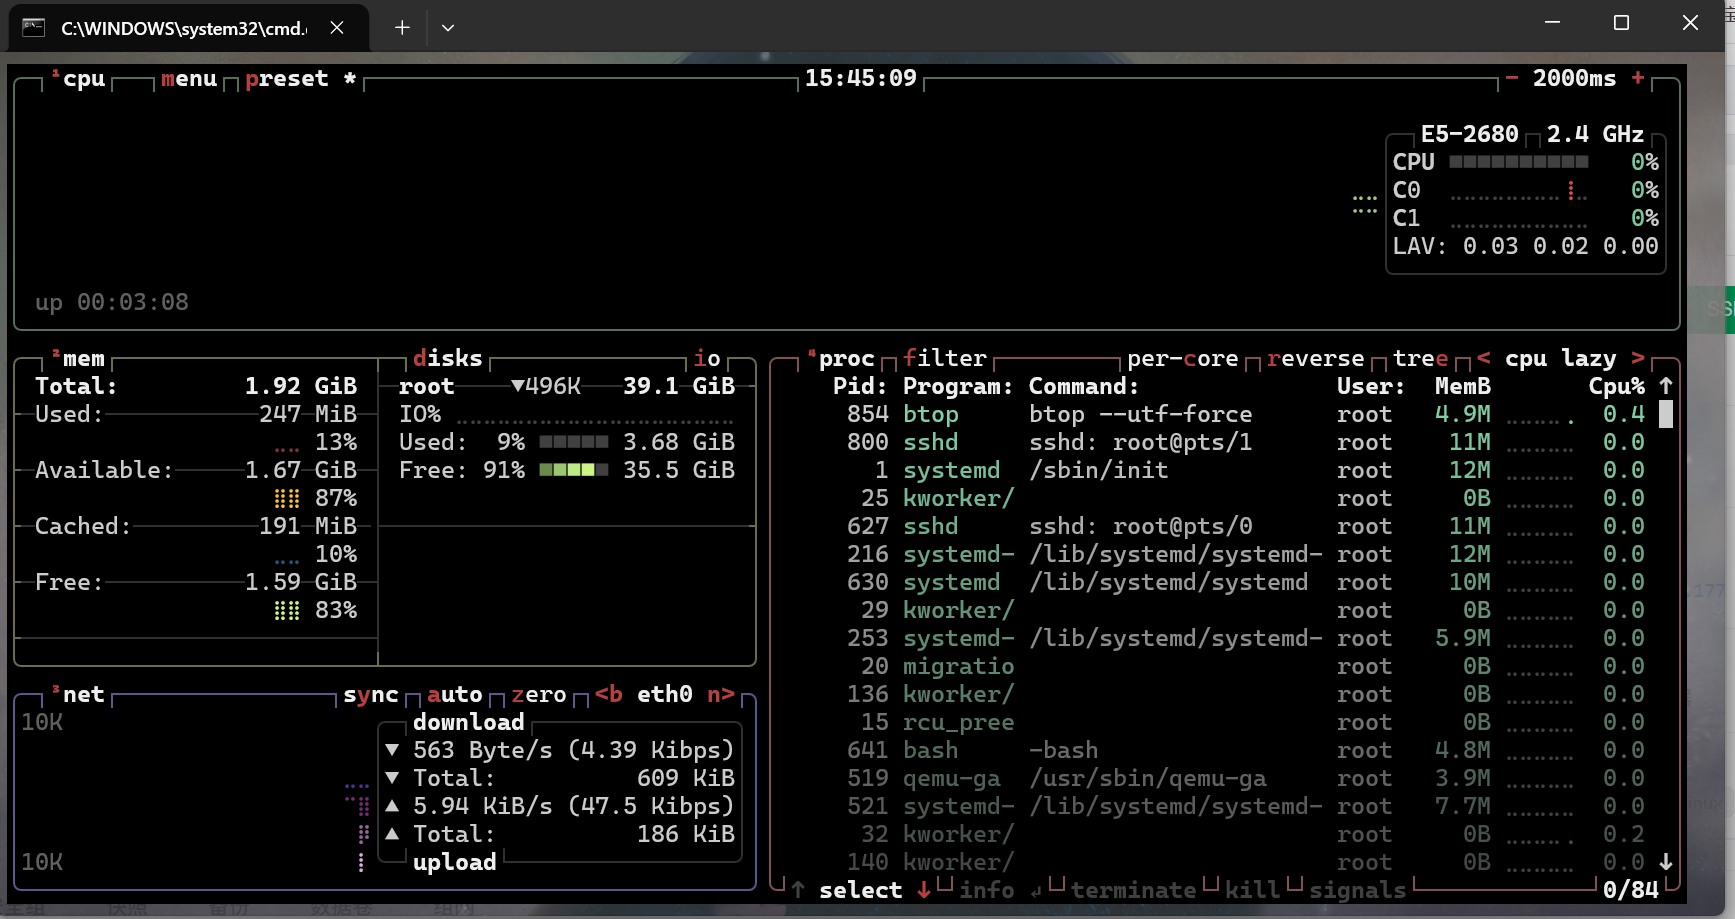1735x919 pixels.
Task: Open a new terminal tab
Action: click(x=402, y=28)
